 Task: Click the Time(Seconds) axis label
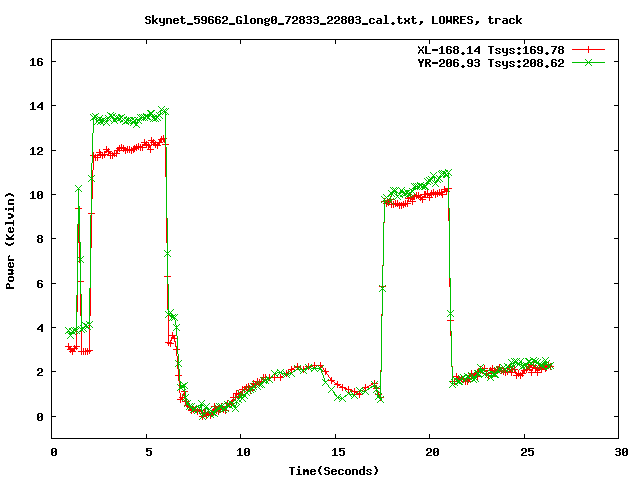(x=334, y=471)
